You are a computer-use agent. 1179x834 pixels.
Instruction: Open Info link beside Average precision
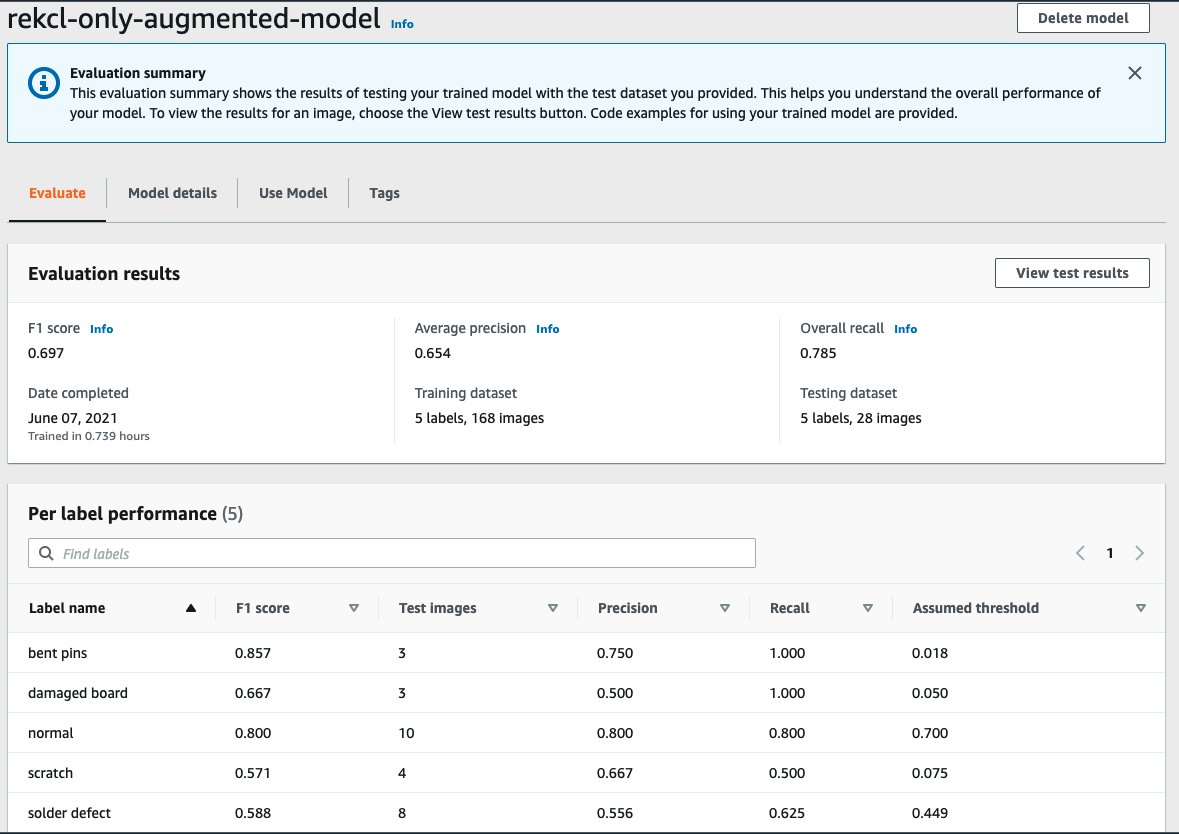547,329
